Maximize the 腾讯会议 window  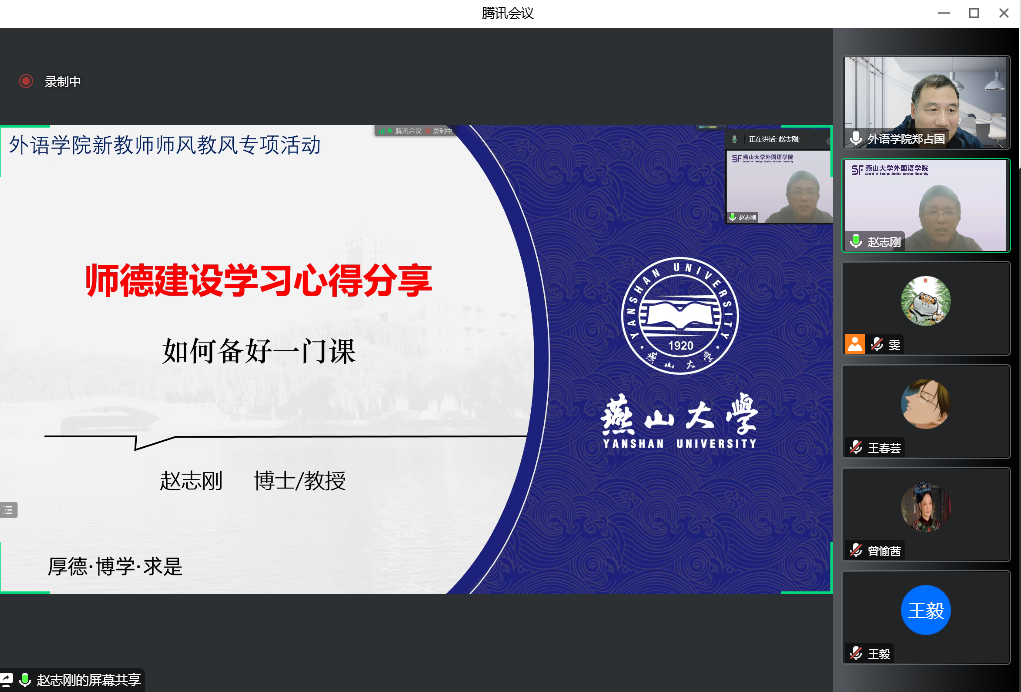(974, 12)
